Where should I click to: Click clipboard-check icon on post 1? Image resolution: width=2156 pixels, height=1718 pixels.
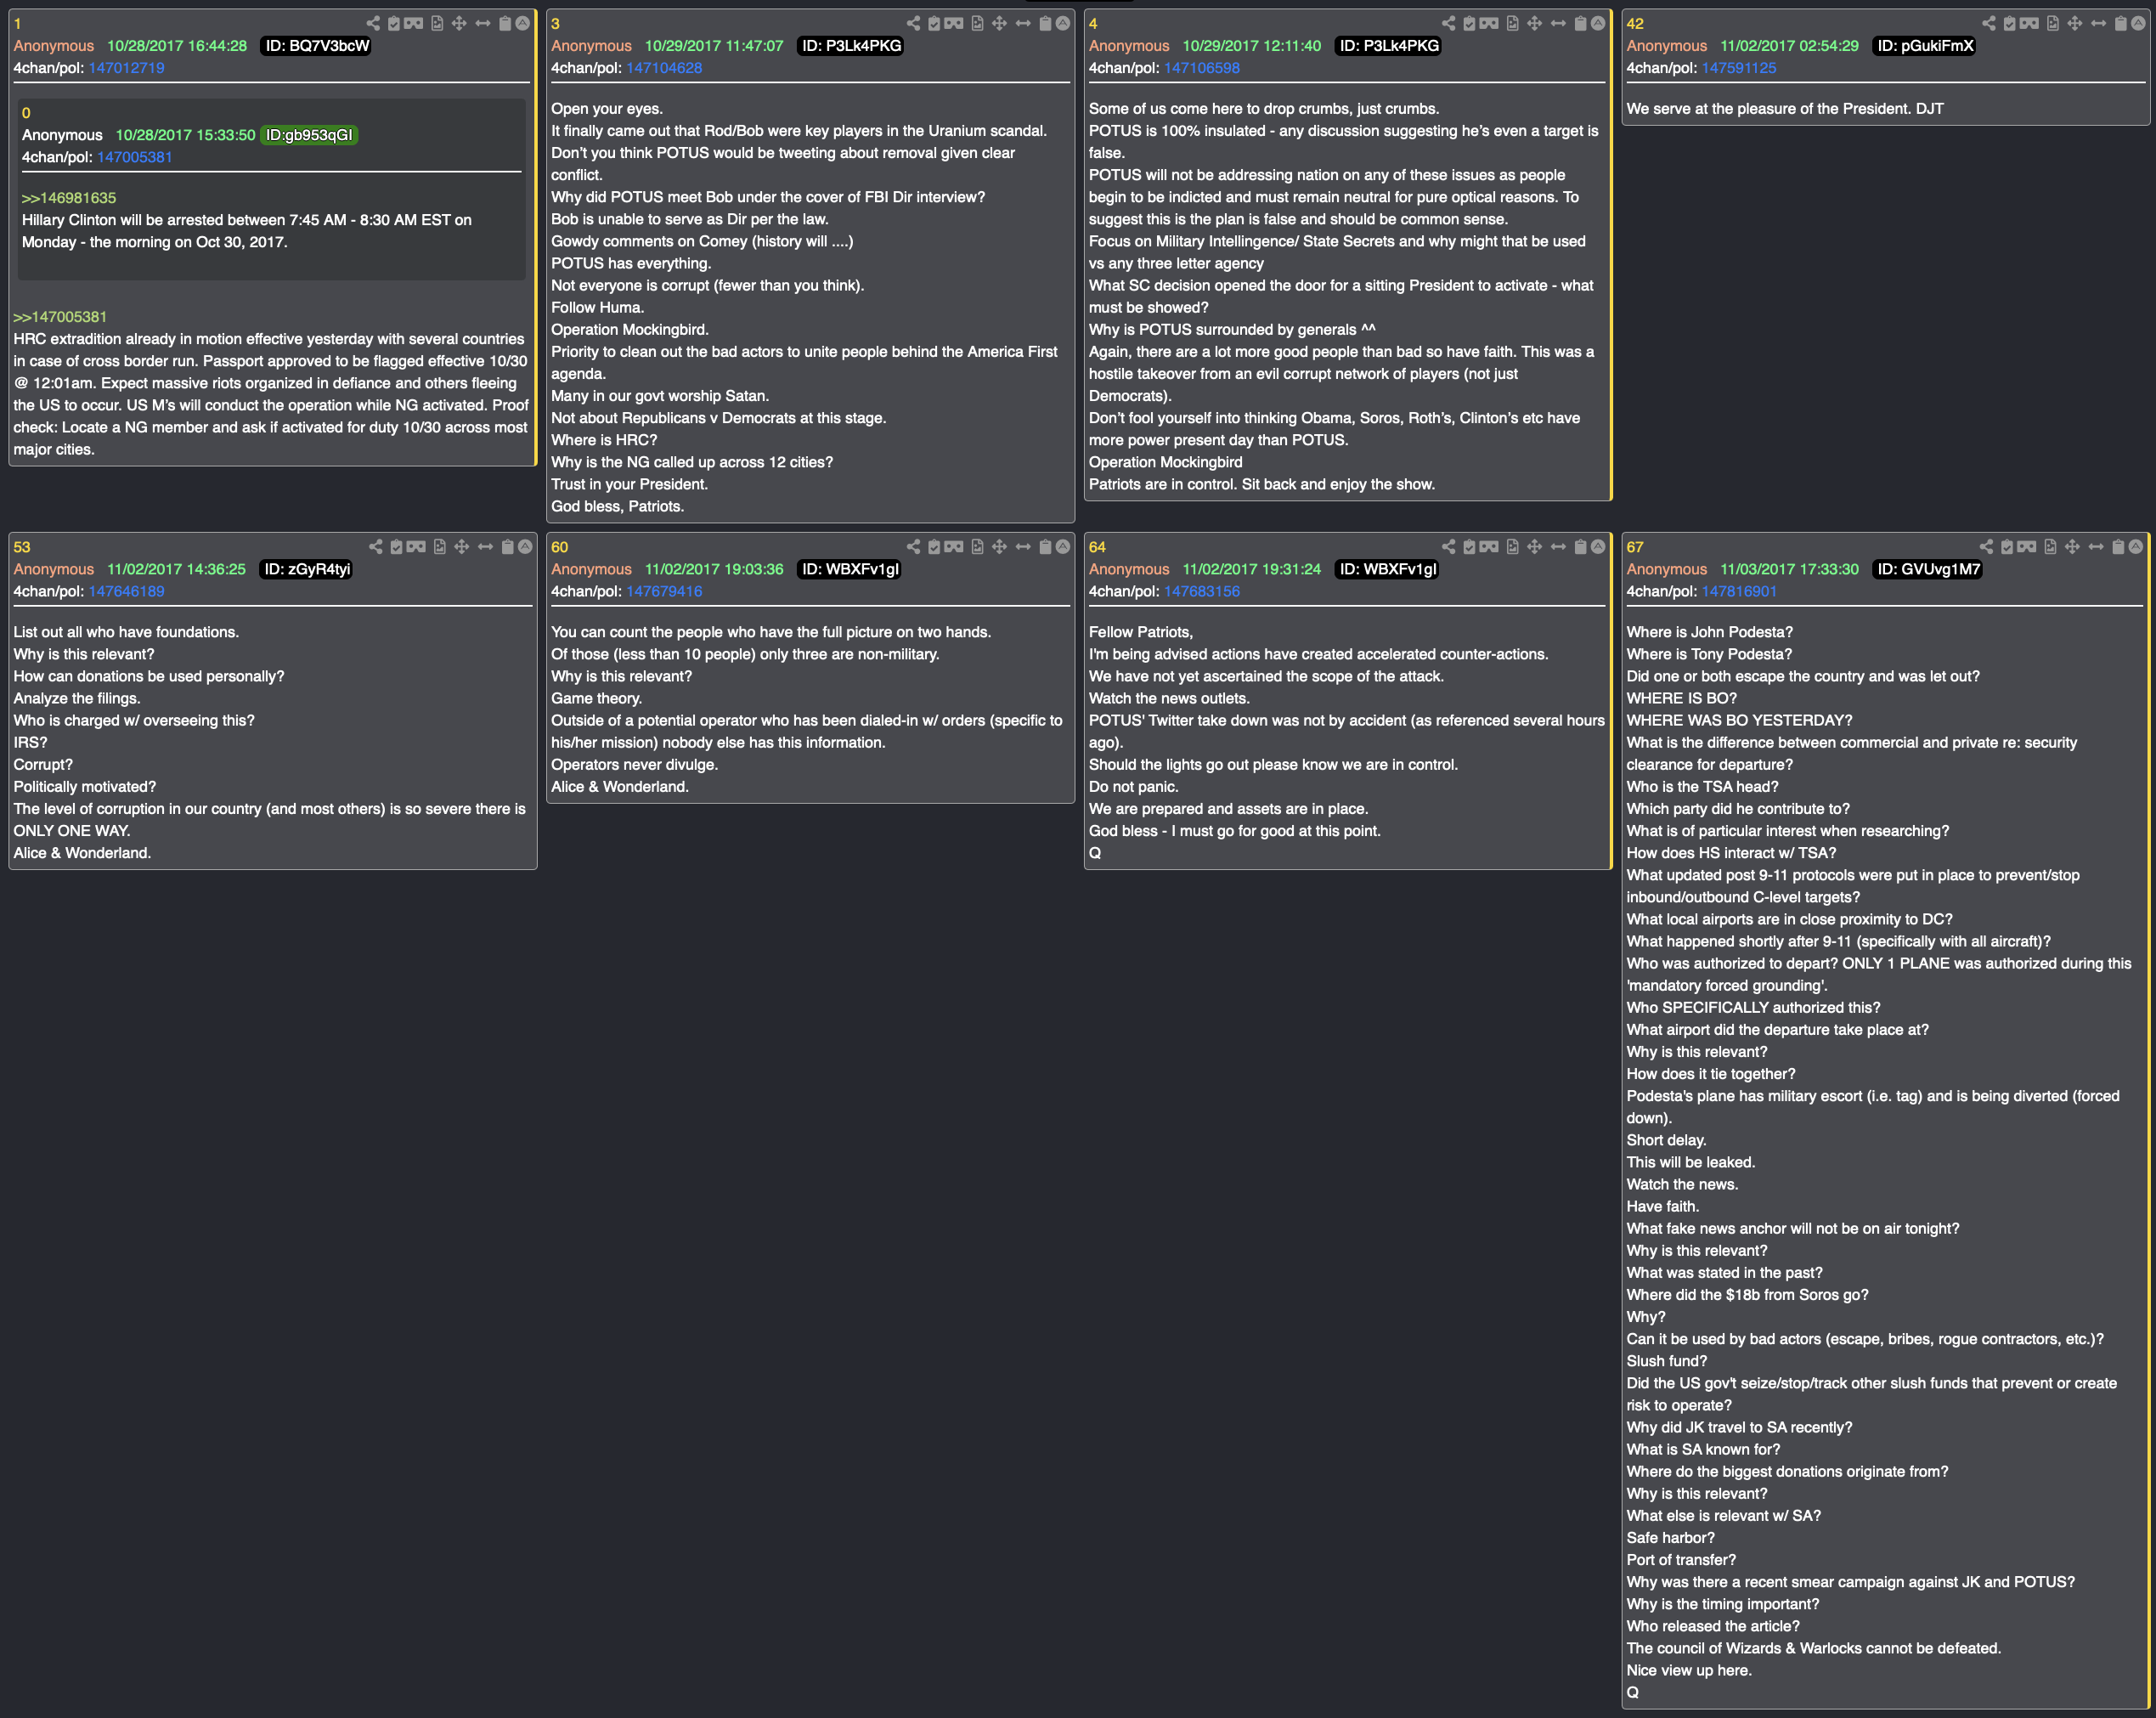click(394, 23)
